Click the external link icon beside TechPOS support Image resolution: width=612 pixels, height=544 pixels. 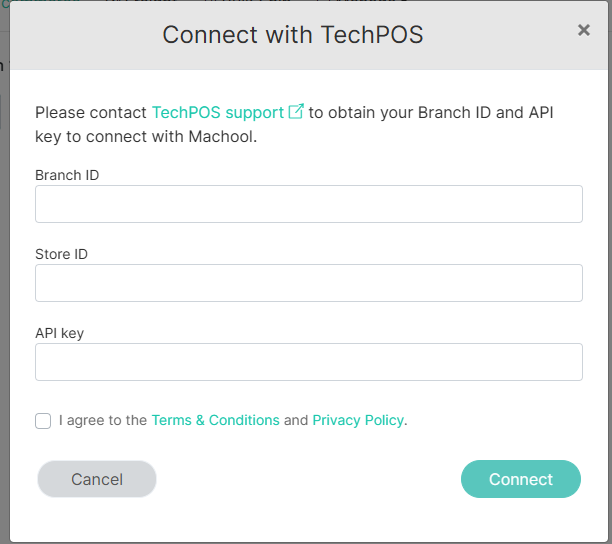pyautogui.click(x=296, y=112)
